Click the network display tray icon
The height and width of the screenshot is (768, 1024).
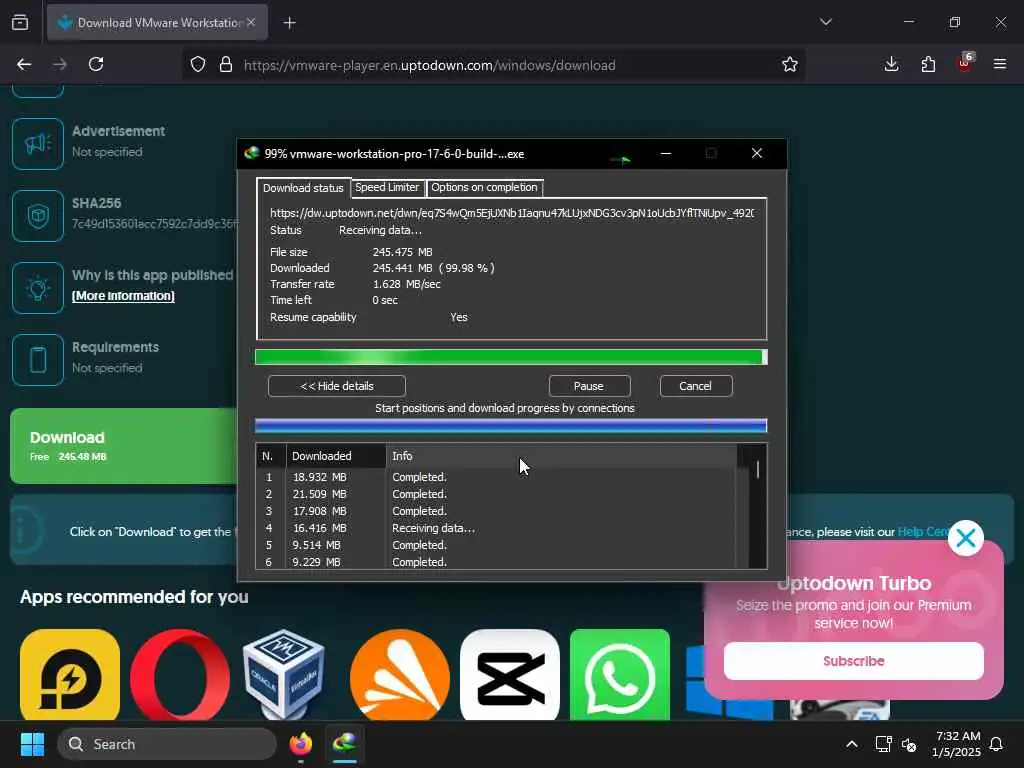(883, 744)
